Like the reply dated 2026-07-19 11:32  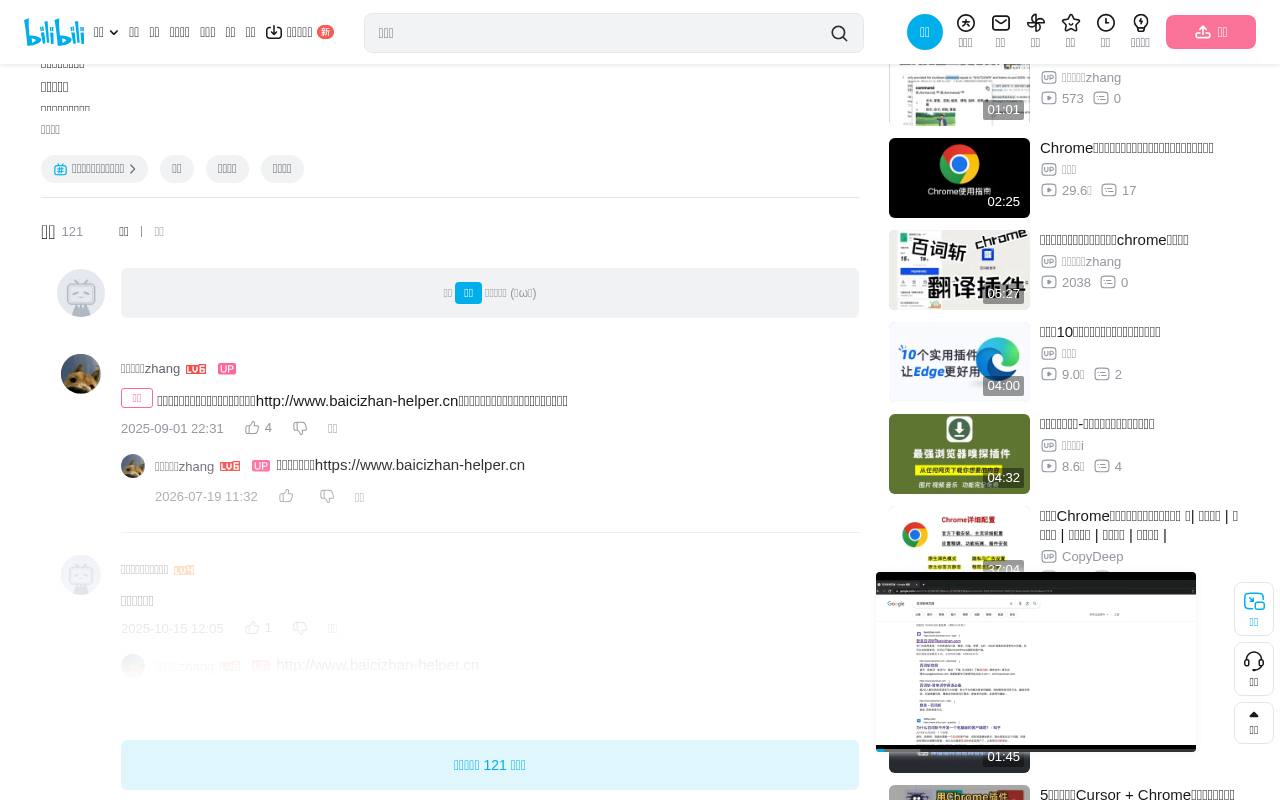(x=286, y=496)
